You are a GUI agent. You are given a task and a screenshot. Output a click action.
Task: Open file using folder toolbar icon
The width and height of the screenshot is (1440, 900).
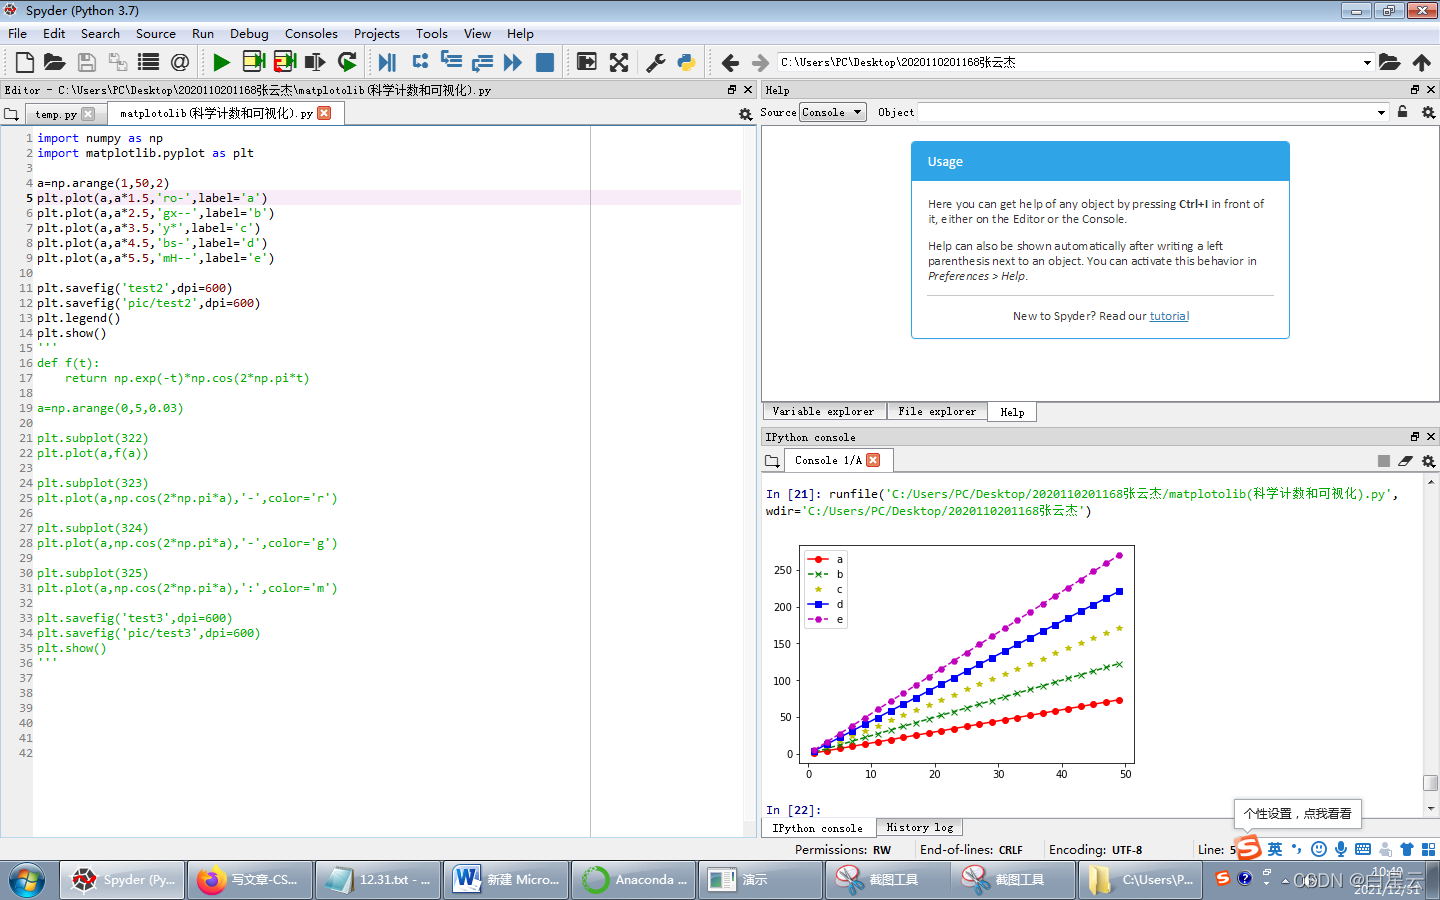tap(55, 62)
